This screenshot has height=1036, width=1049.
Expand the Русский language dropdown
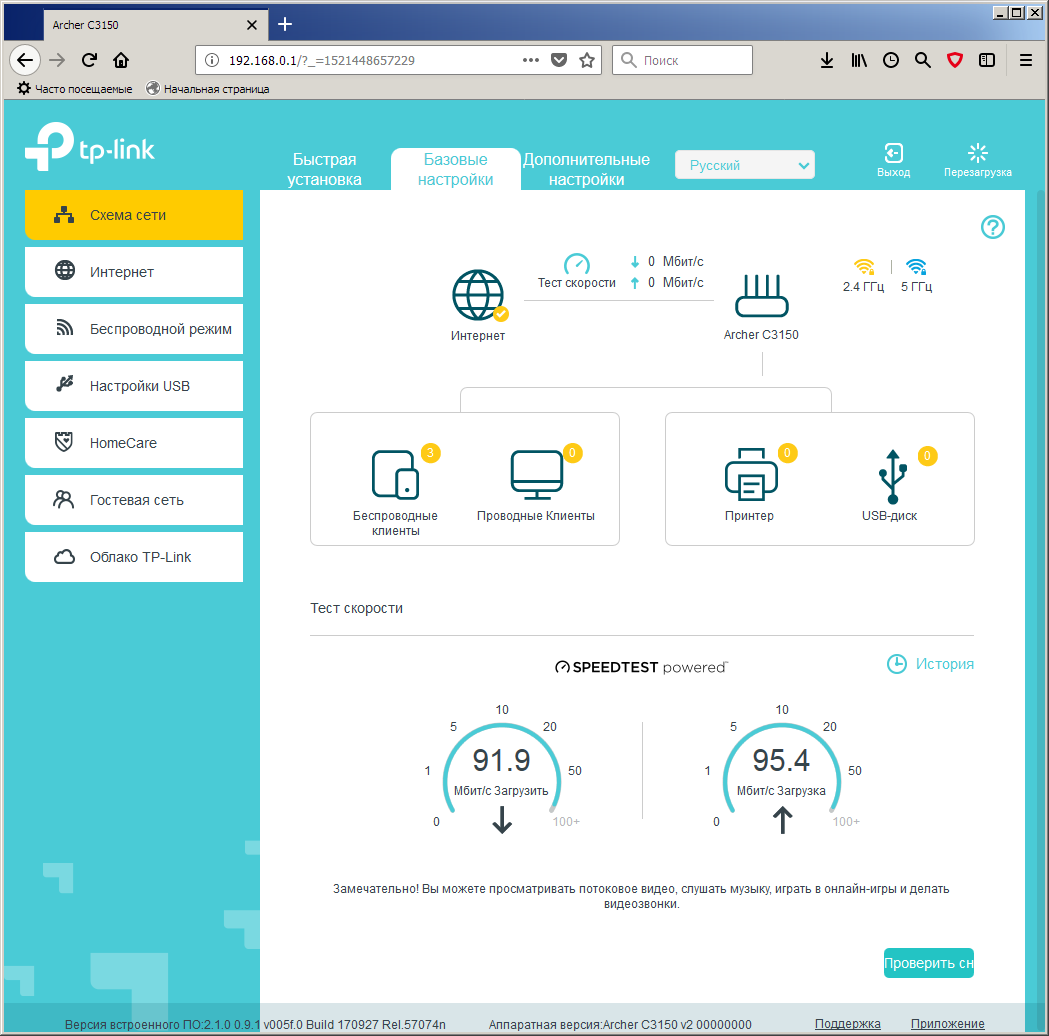point(745,165)
